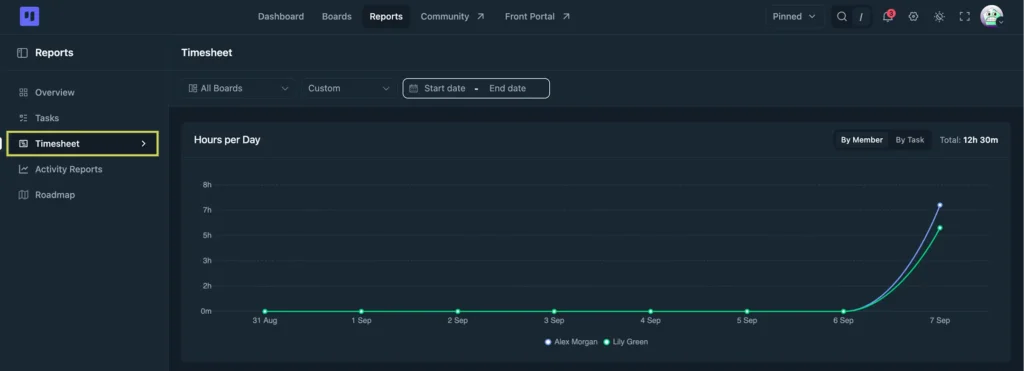This screenshot has width=1024, height=371.
Task: Open the settings gear icon
Action: coord(913,16)
